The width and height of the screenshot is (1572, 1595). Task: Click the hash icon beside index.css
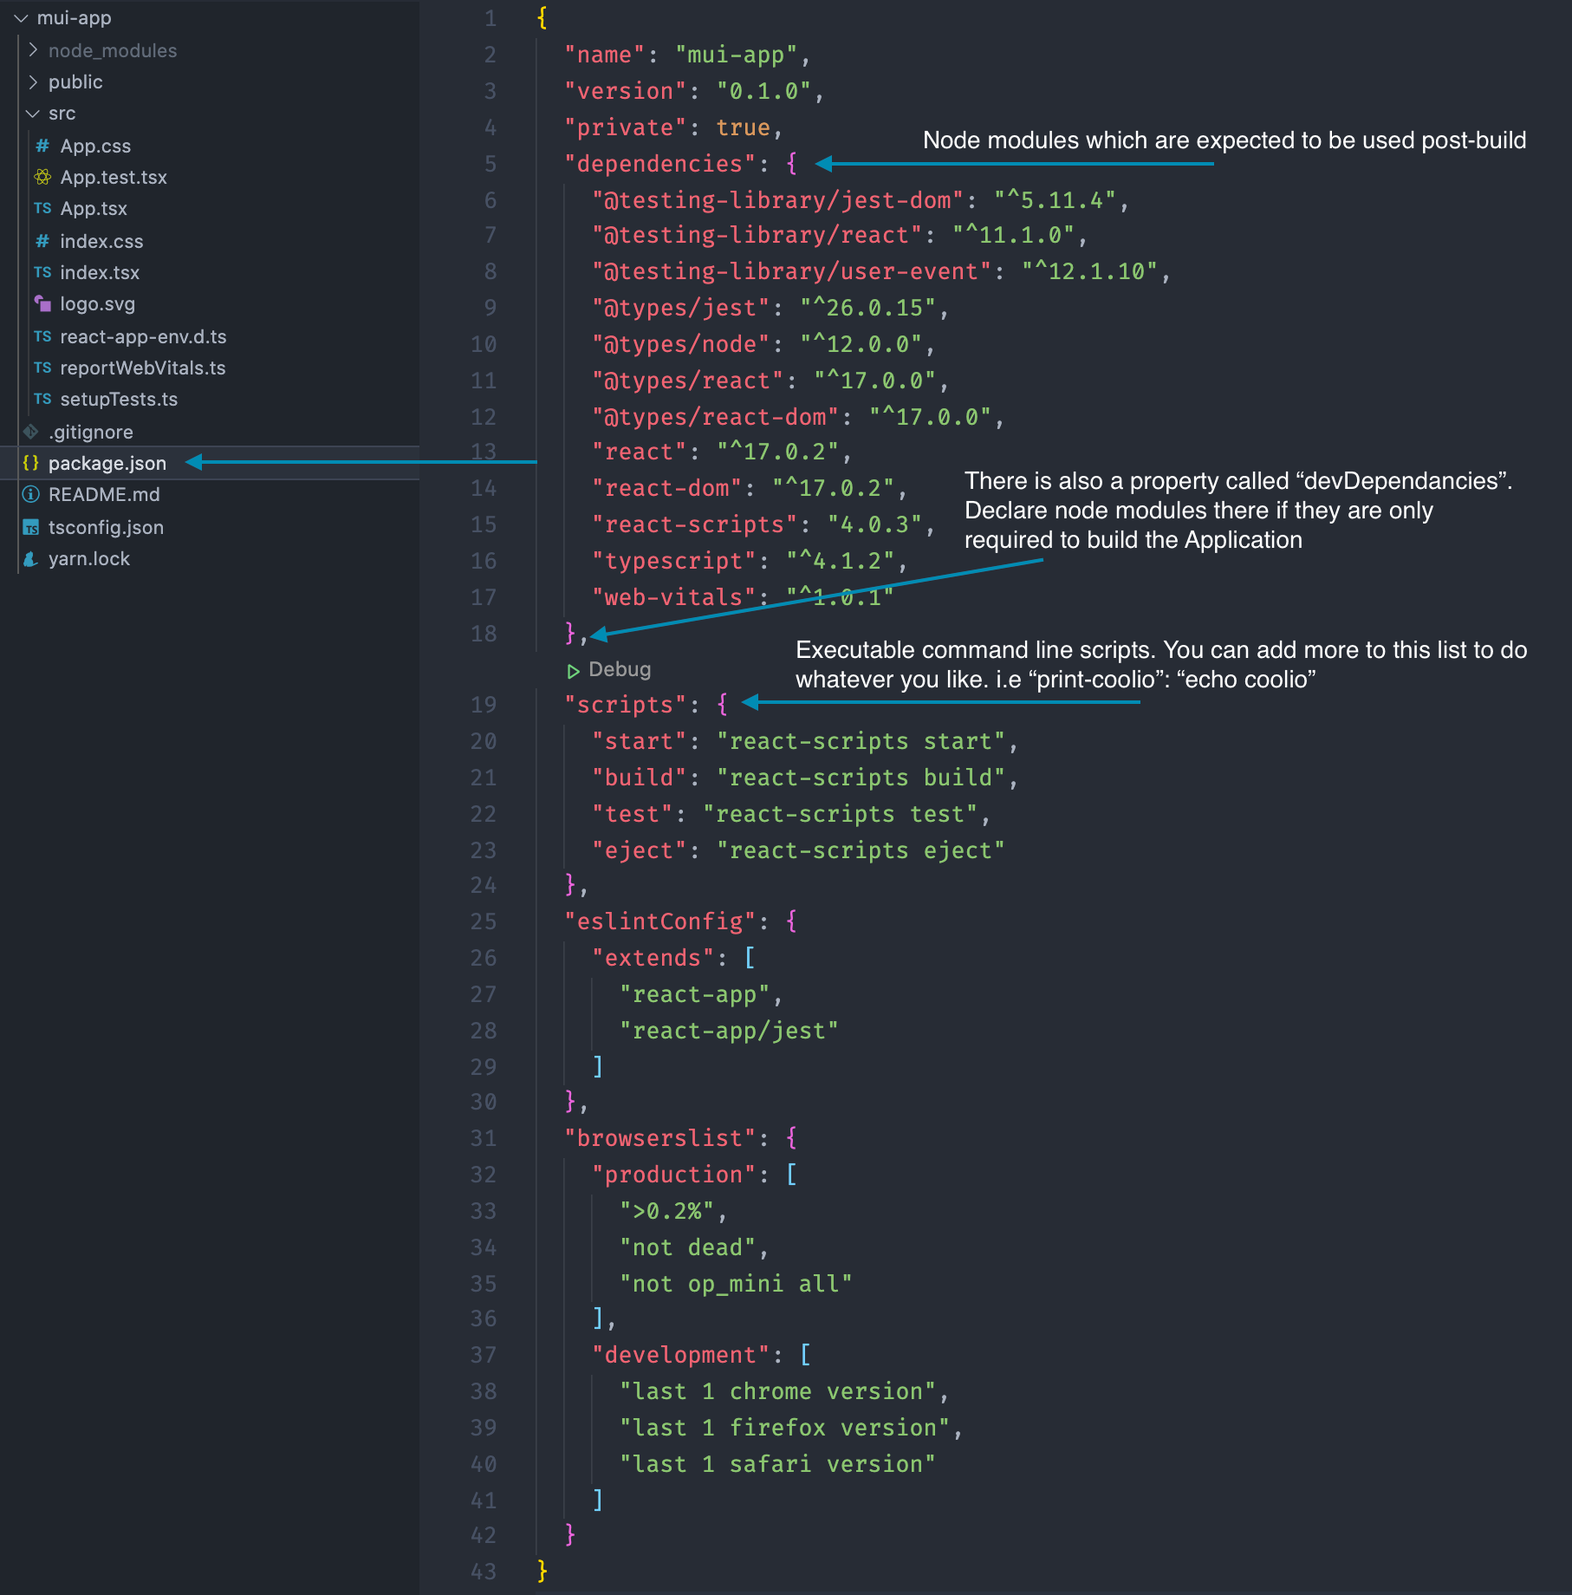point(42,241)
